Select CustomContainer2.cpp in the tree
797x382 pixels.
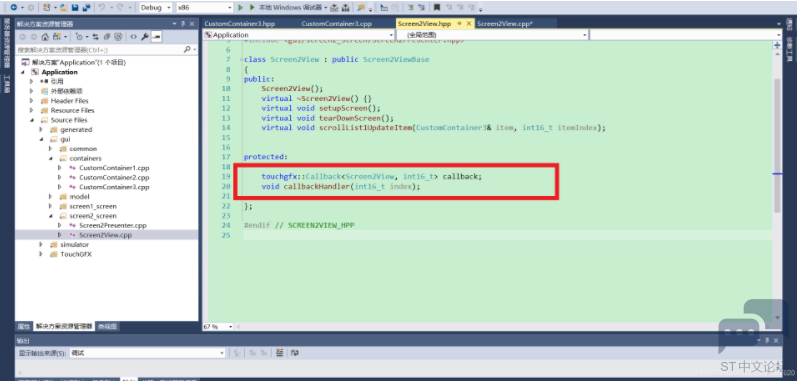(x=114, y=178)
